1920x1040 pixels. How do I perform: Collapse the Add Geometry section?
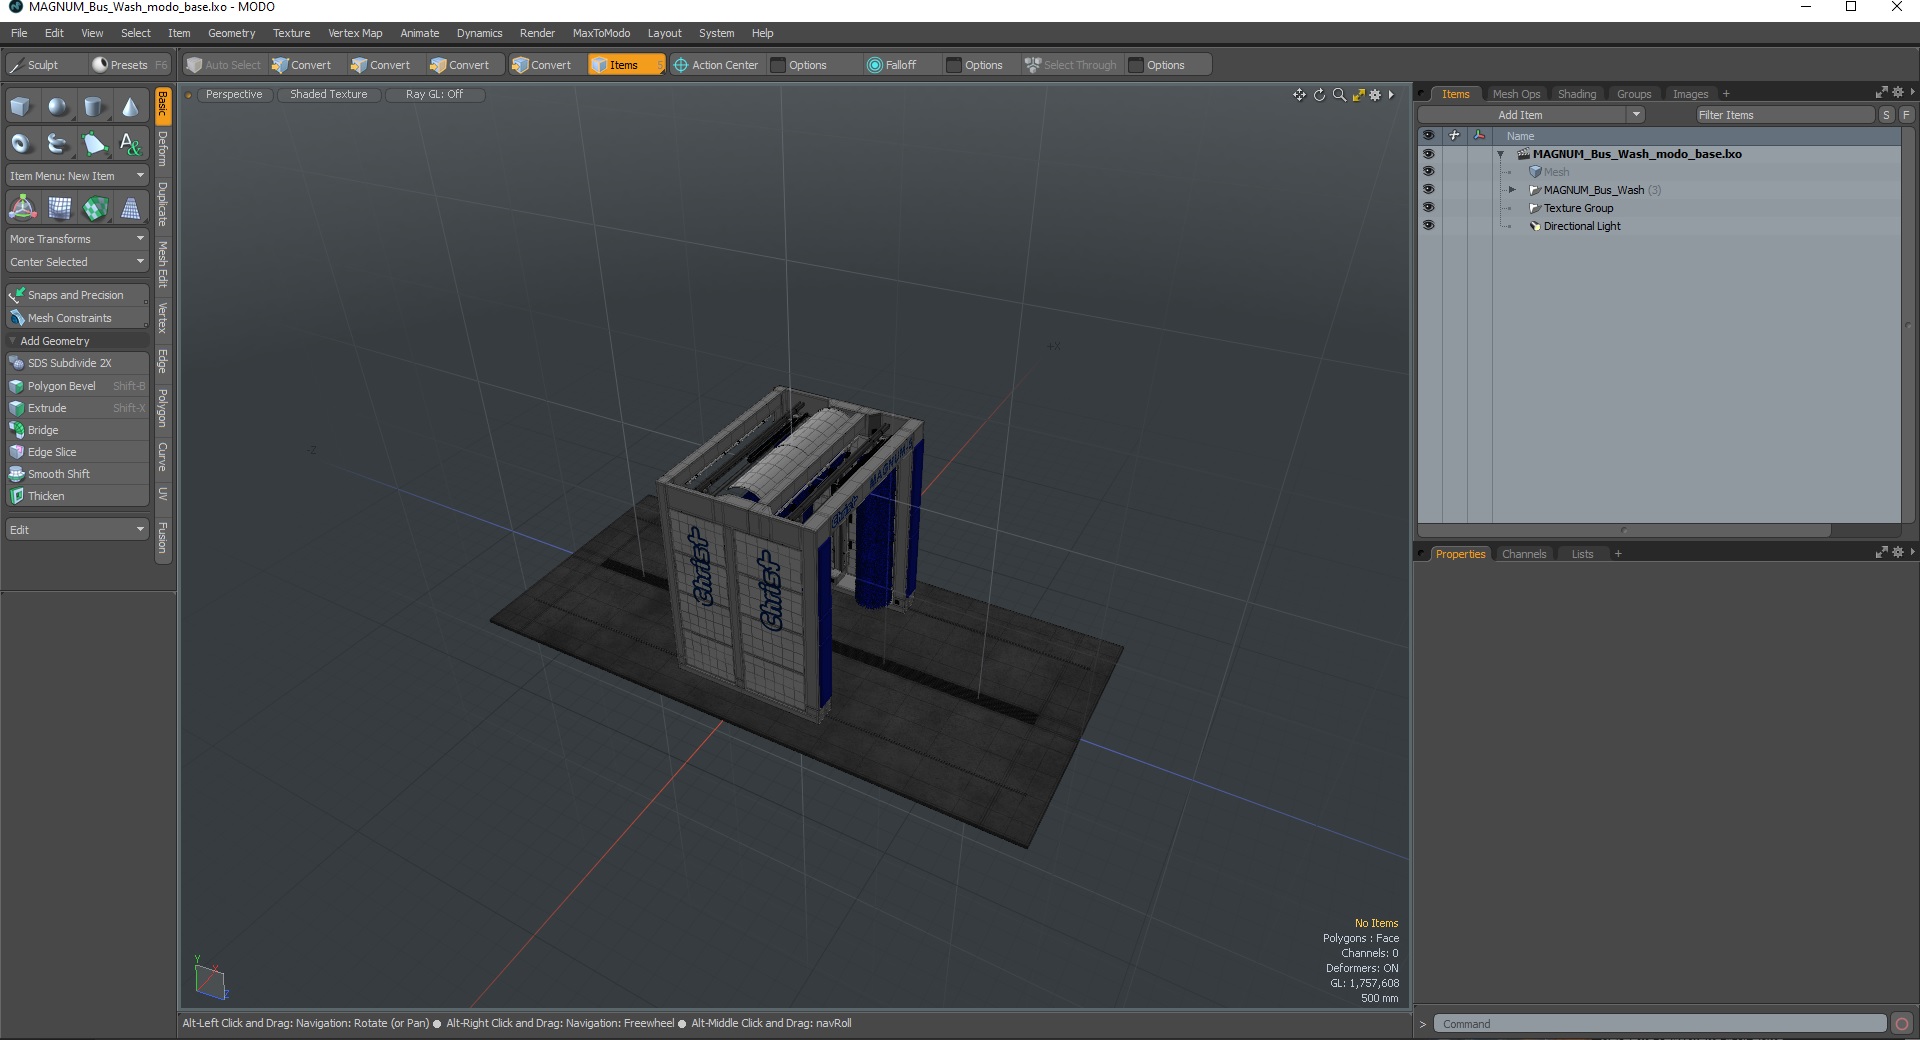pyautogui.click(x=12, y=341)
